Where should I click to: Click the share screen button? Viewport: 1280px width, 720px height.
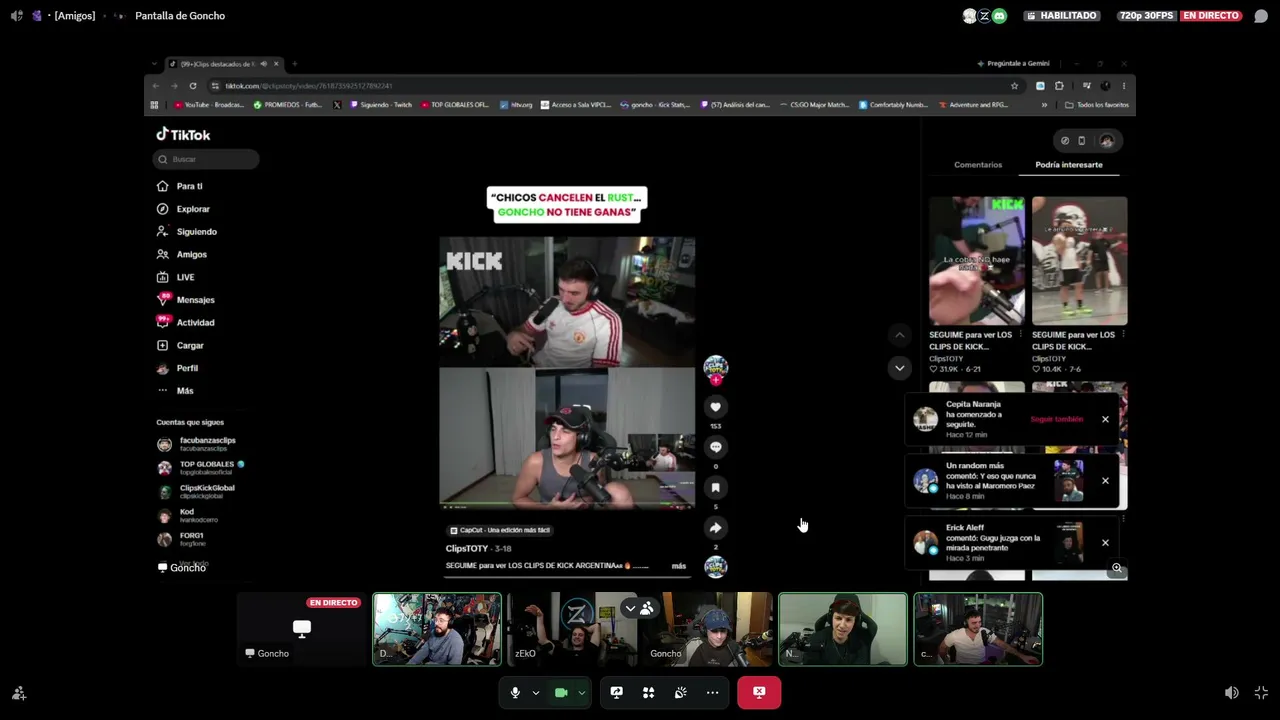click(617, 692)
